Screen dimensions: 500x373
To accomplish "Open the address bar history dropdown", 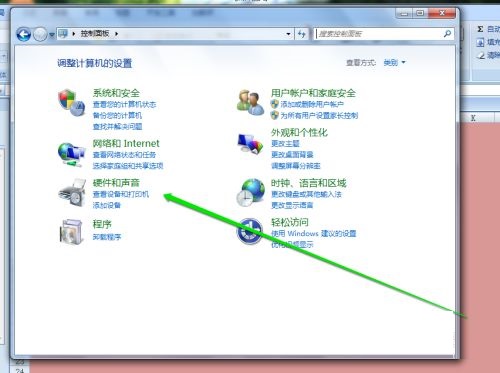I will pos(288,34).
